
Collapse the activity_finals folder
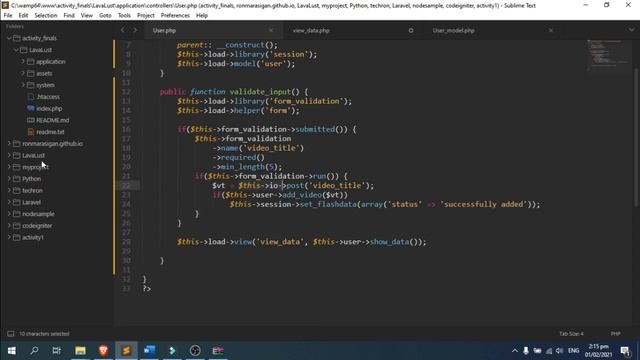[x=9, y=38]
